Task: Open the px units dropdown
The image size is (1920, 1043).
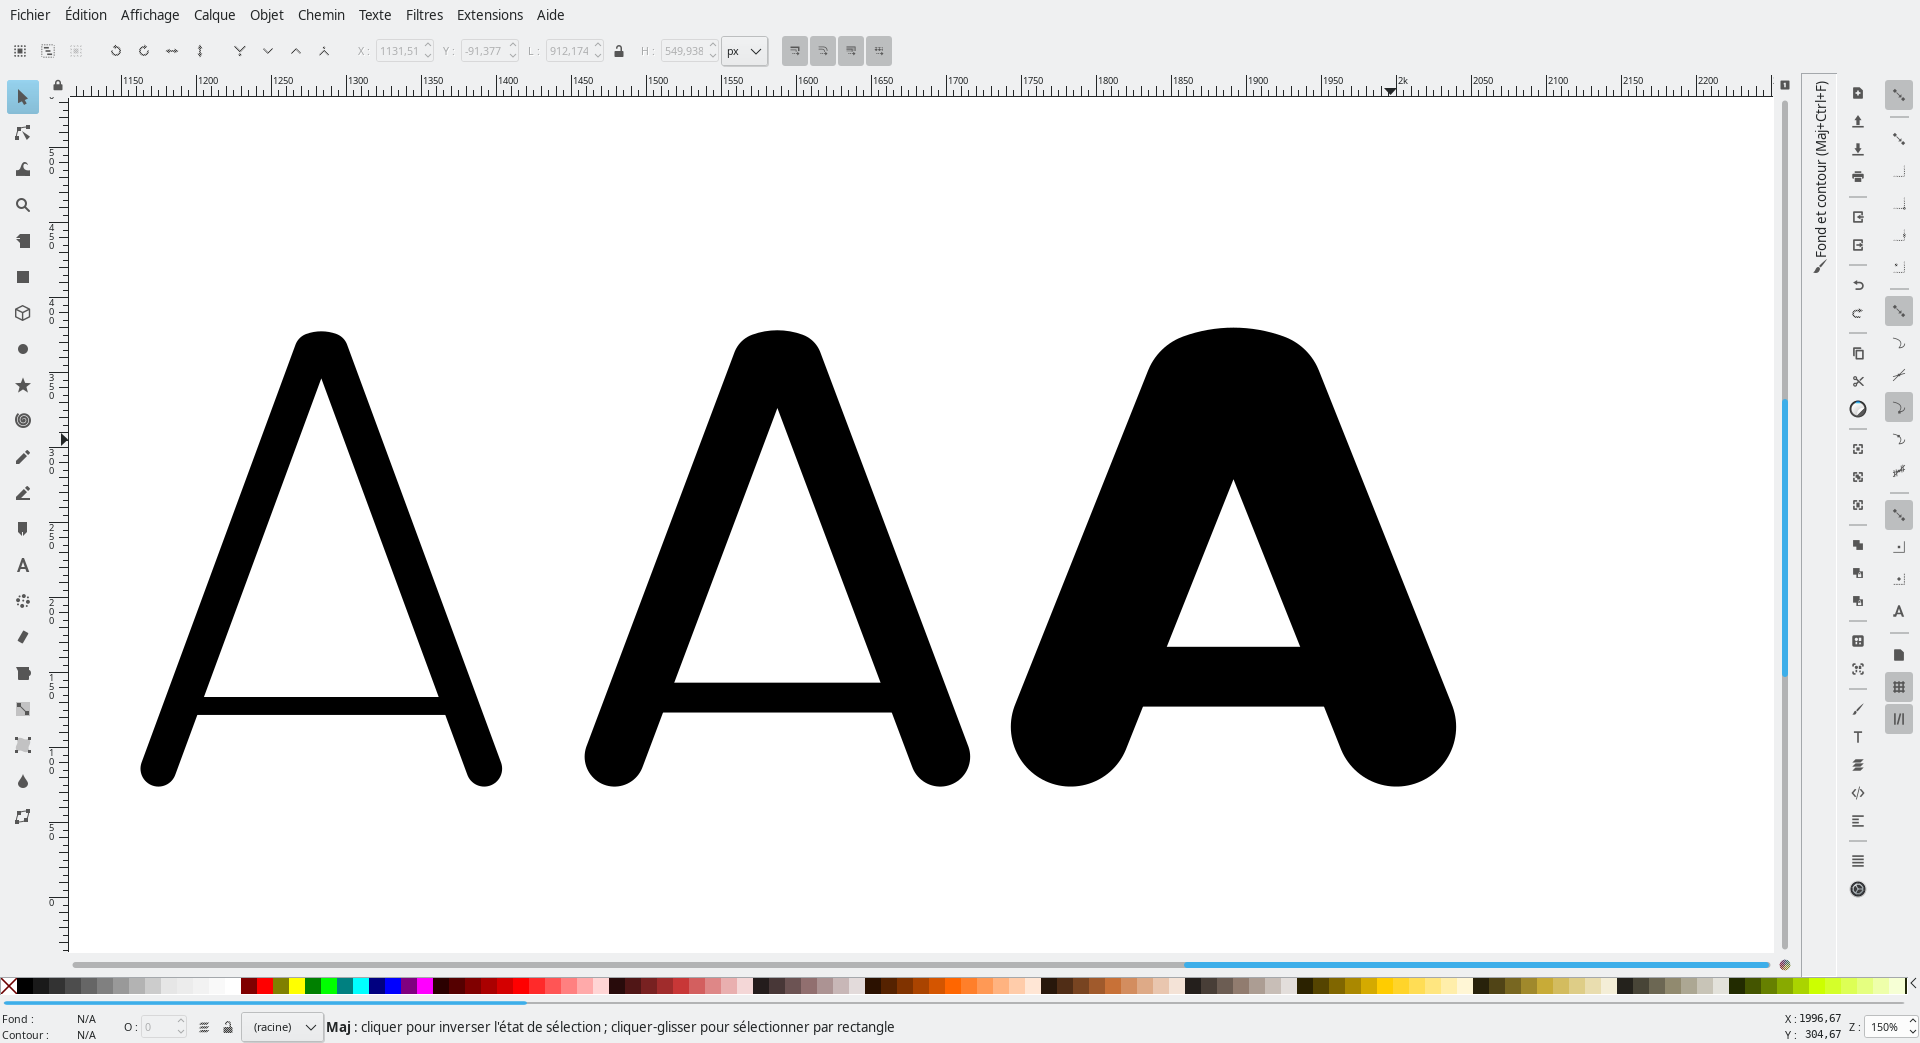Action: coord(745,51)
